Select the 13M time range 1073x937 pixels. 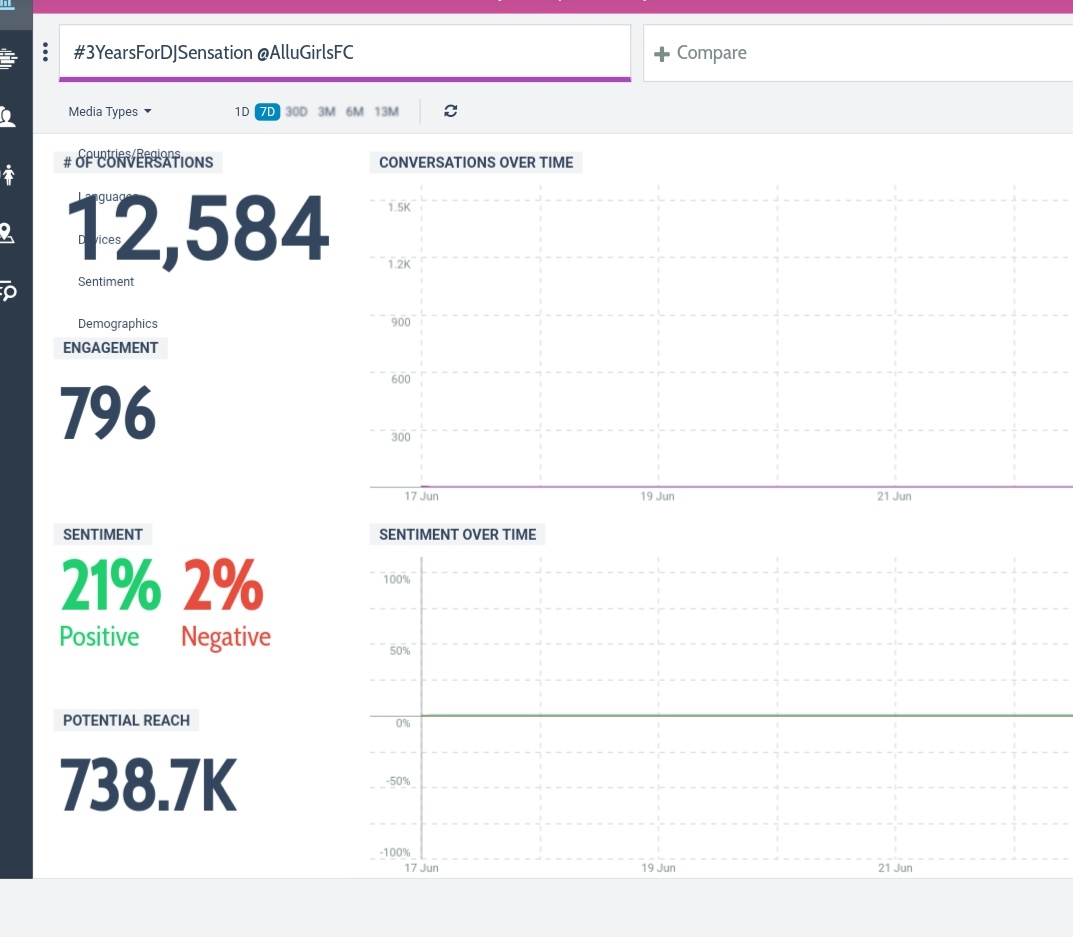click(x=387, y=112)
